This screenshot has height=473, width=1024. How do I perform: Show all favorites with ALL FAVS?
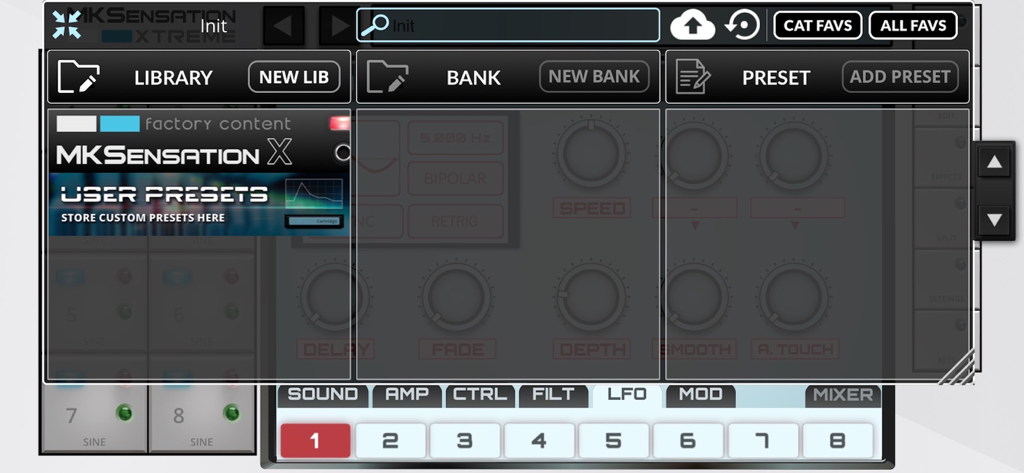pyautogui.click(x=913, y=25)
